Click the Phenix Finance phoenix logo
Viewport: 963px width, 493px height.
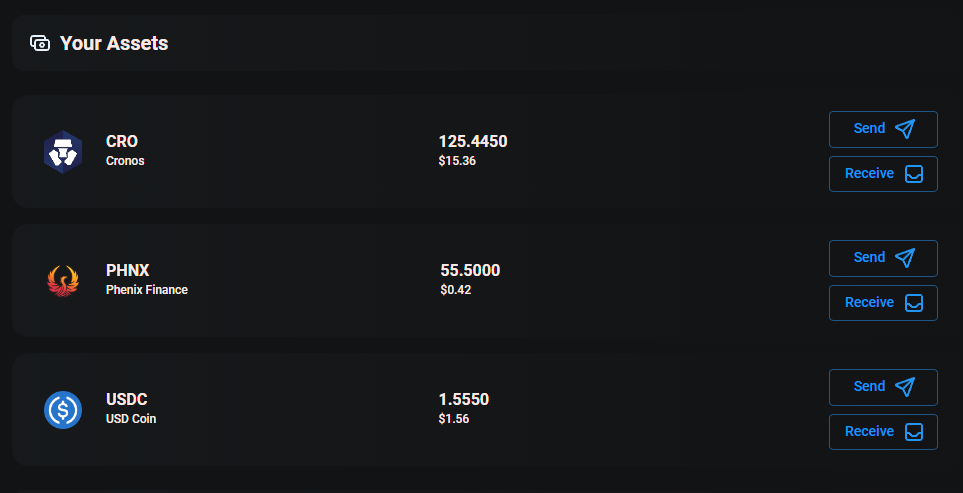(63, 281)
